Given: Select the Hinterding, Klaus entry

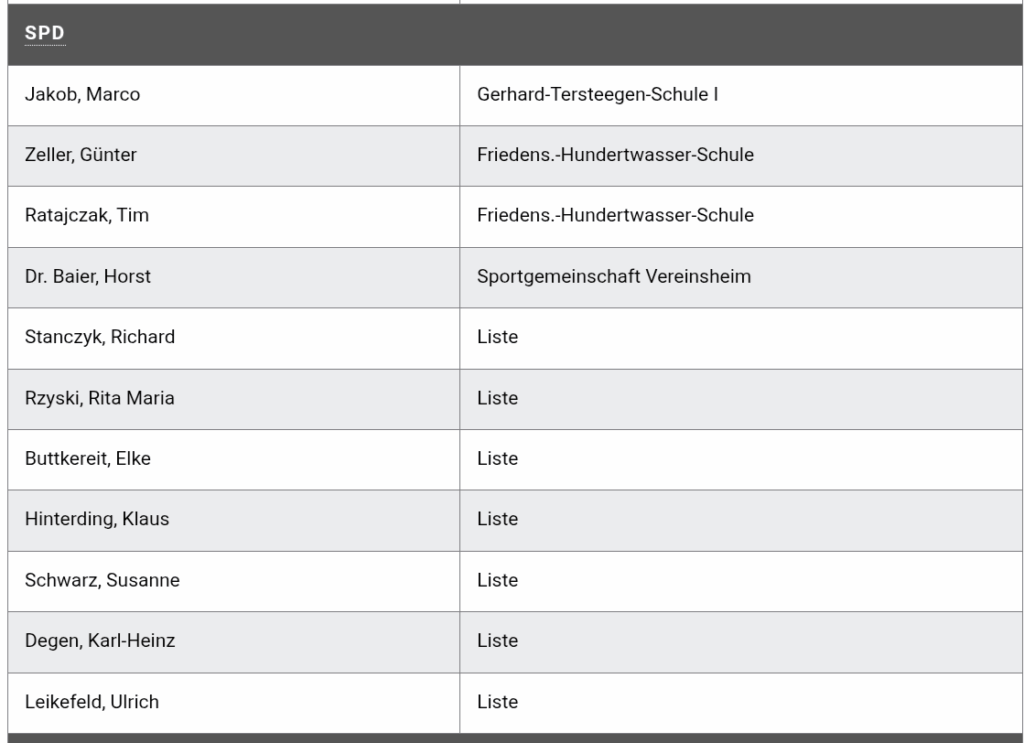Looking at the screenshot, I should 97,519.
